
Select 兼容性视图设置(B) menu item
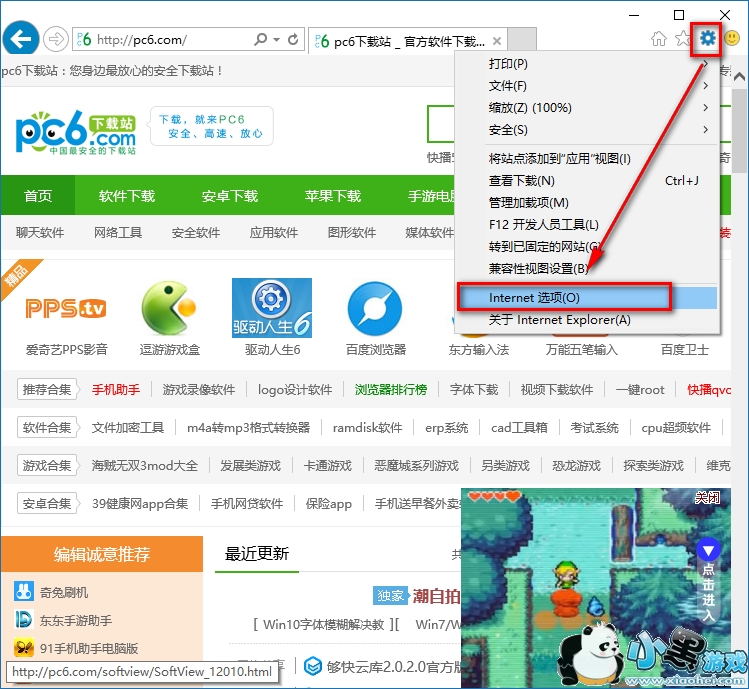[588, 269]
